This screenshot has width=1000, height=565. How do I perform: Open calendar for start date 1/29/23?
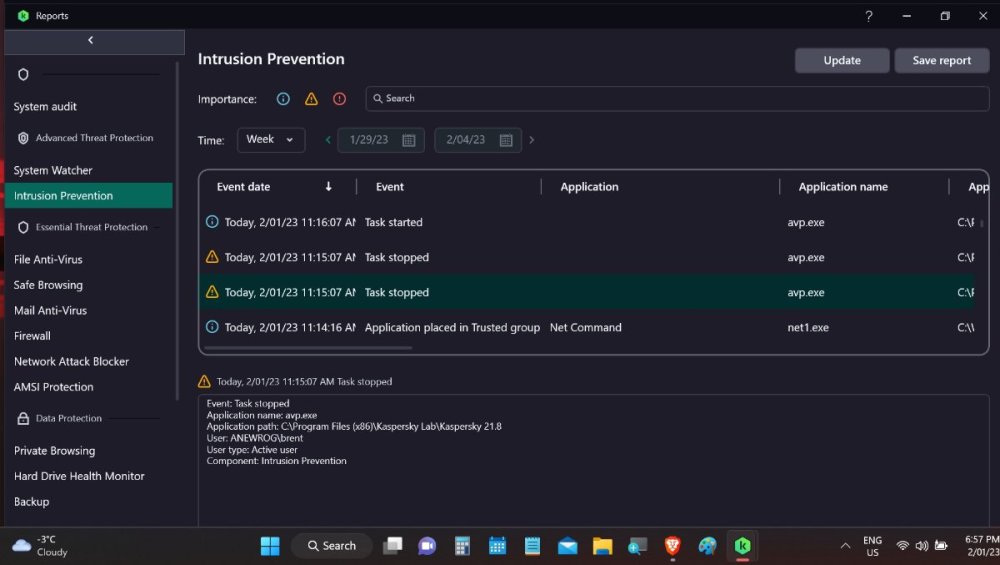tap(409, 140)
